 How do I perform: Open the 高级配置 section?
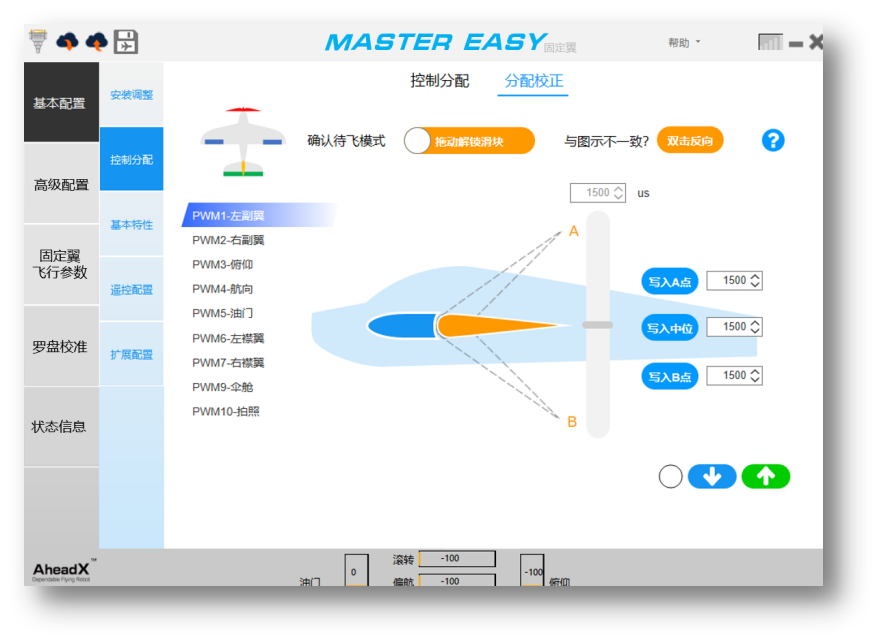pos(61,184)
